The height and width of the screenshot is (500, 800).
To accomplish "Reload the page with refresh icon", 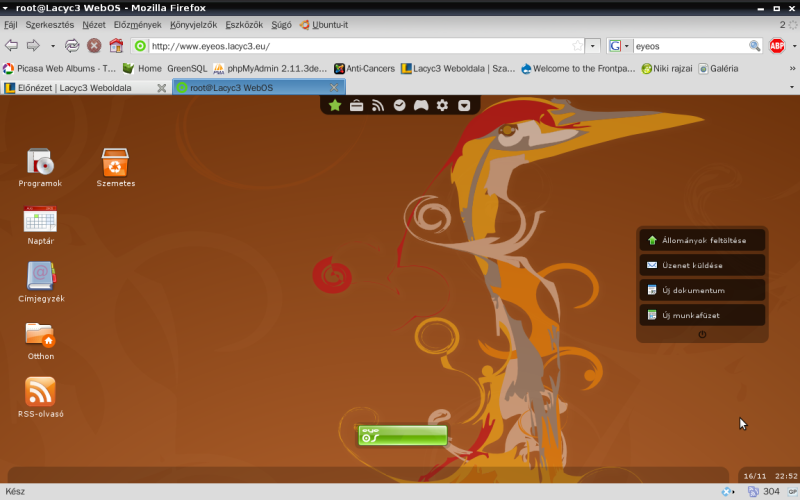I will coord(72,45).
